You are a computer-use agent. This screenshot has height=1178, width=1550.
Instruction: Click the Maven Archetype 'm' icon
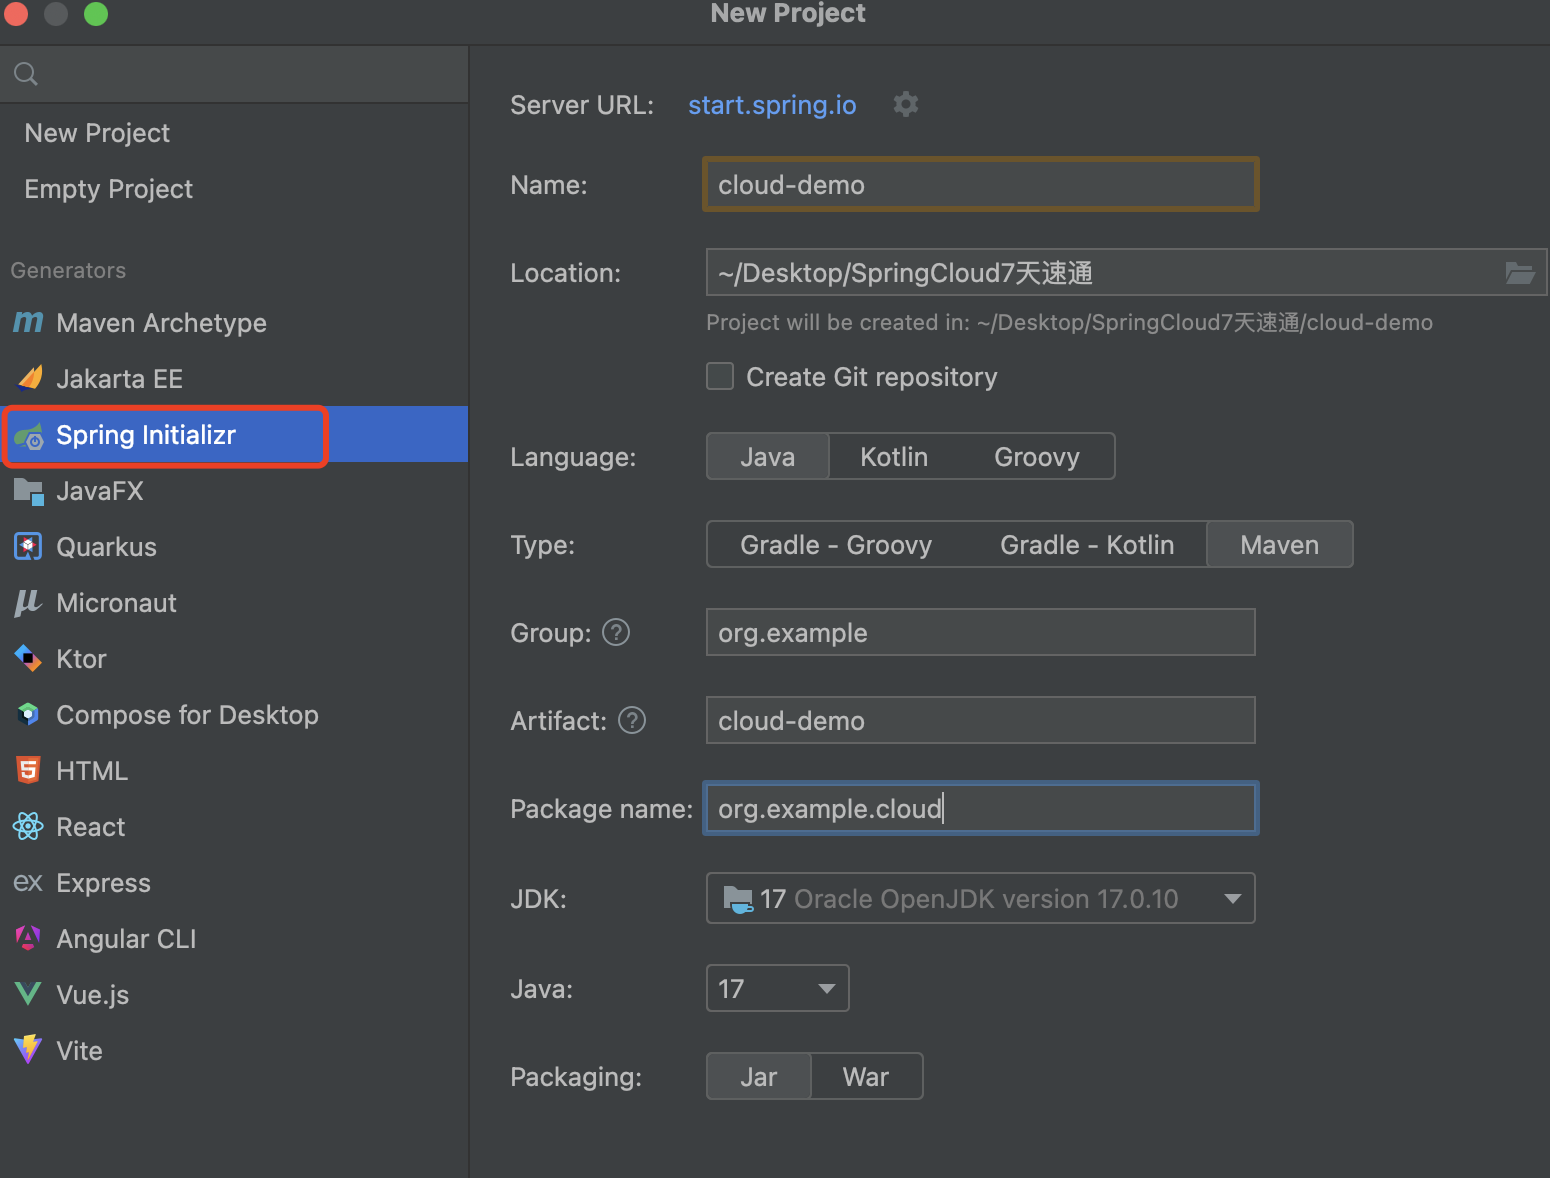click(28, 322)
